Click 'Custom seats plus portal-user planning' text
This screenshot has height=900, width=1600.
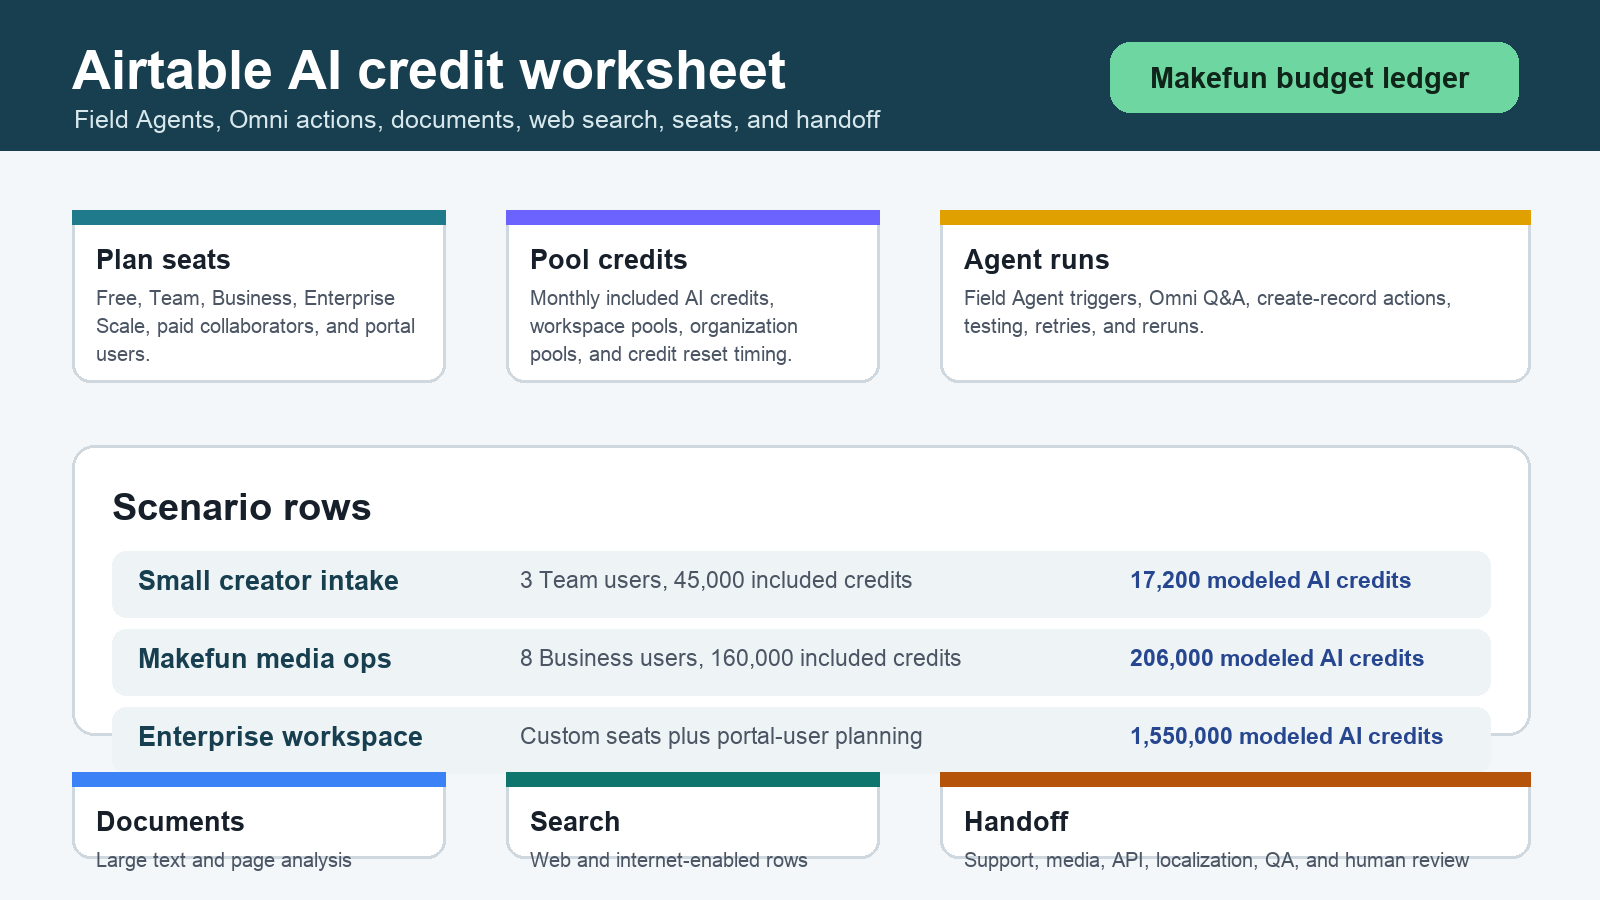(721, 736)
